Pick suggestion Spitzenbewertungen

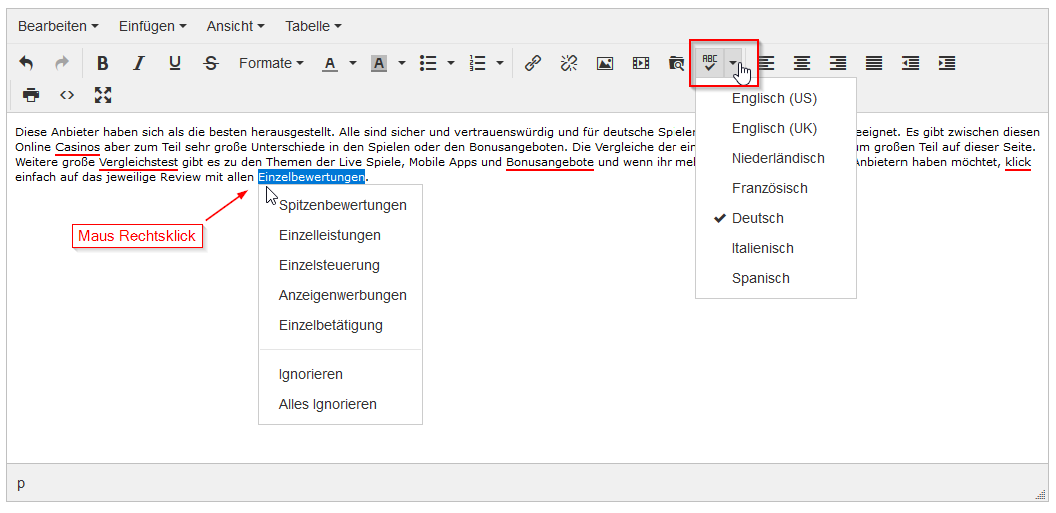tap(341, 205)
